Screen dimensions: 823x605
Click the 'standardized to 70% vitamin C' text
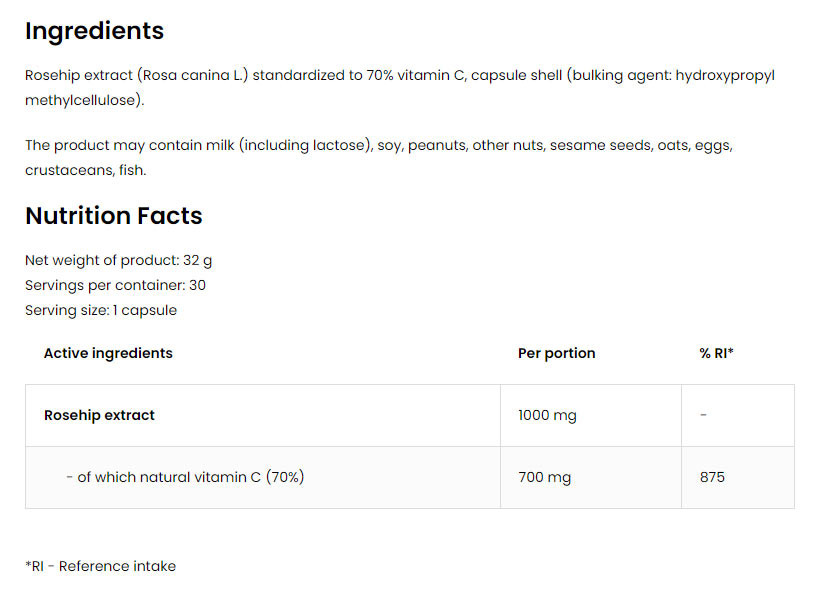click(x=358, y=76)
